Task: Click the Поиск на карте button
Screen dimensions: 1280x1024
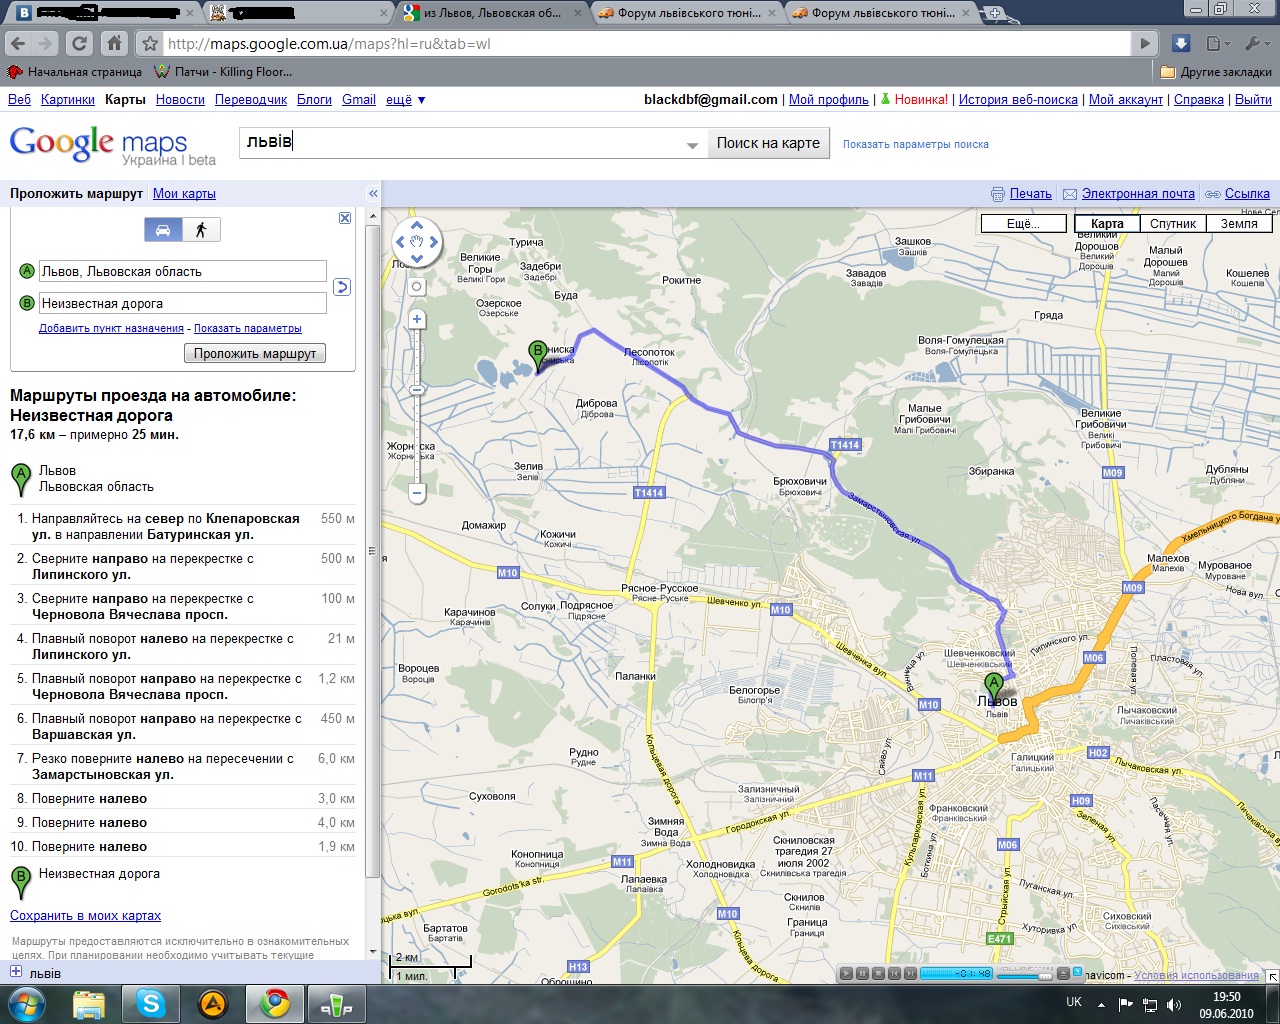Action: pos(768,143)
